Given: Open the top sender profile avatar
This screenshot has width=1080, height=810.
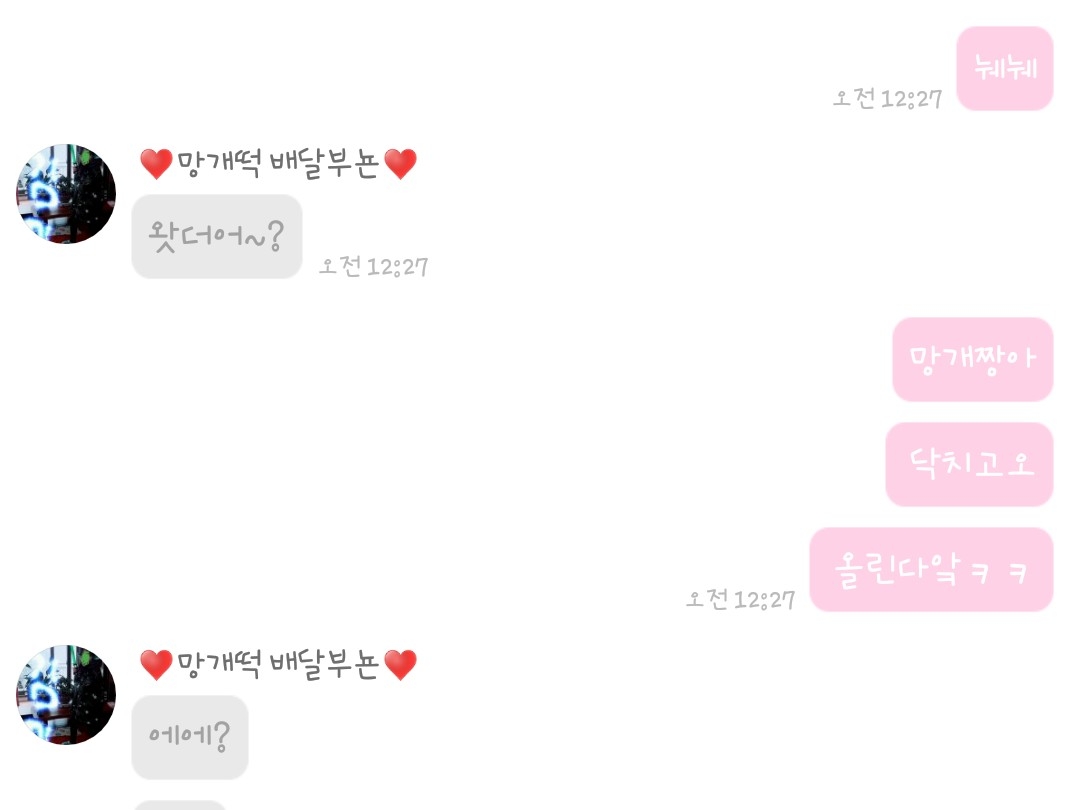Looking at the screenshot, I should tap(66, 194).
